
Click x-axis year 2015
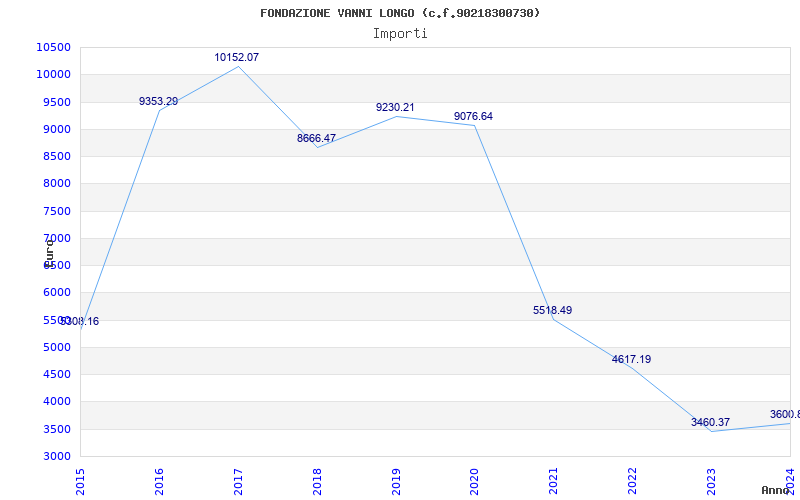click(x=80, y=481)
